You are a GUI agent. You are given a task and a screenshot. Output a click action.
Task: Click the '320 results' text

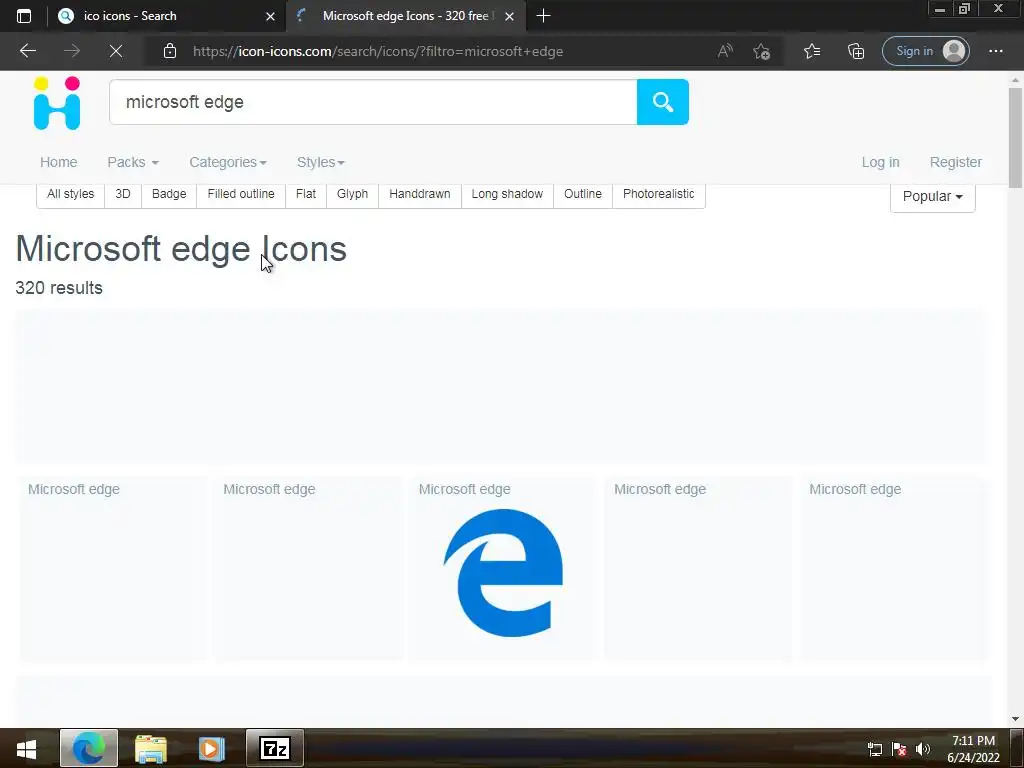[x=59, y=288]
